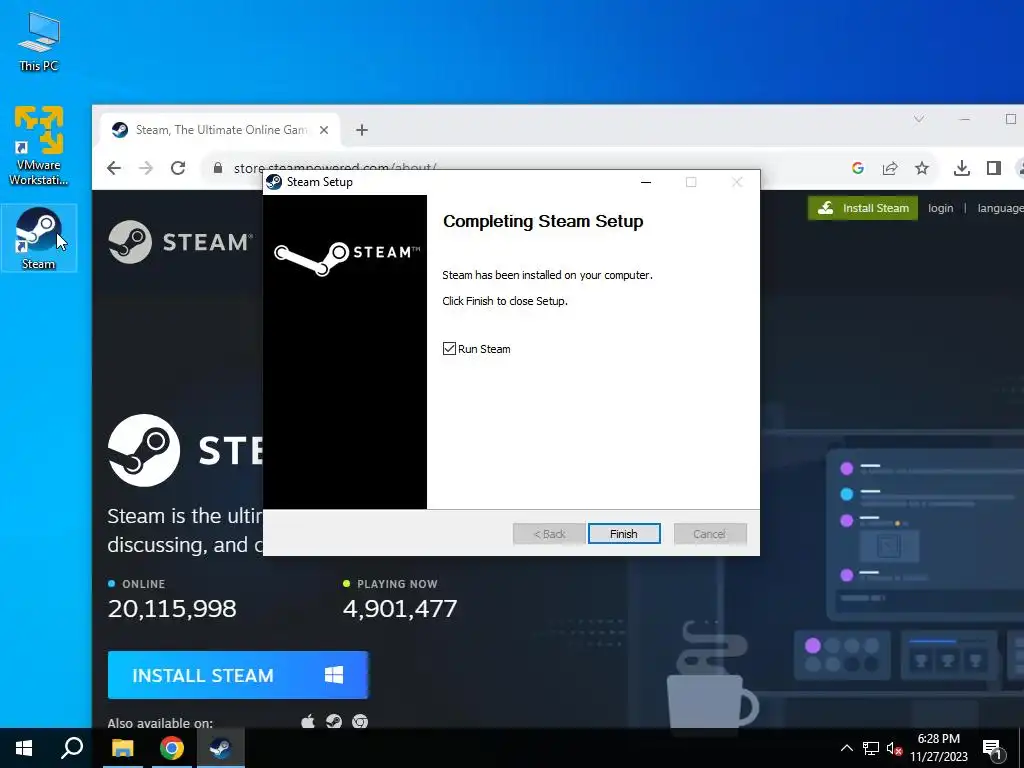Click the Google icon in address bar
Screen dimensions: 1024x768
click(858, 168)
